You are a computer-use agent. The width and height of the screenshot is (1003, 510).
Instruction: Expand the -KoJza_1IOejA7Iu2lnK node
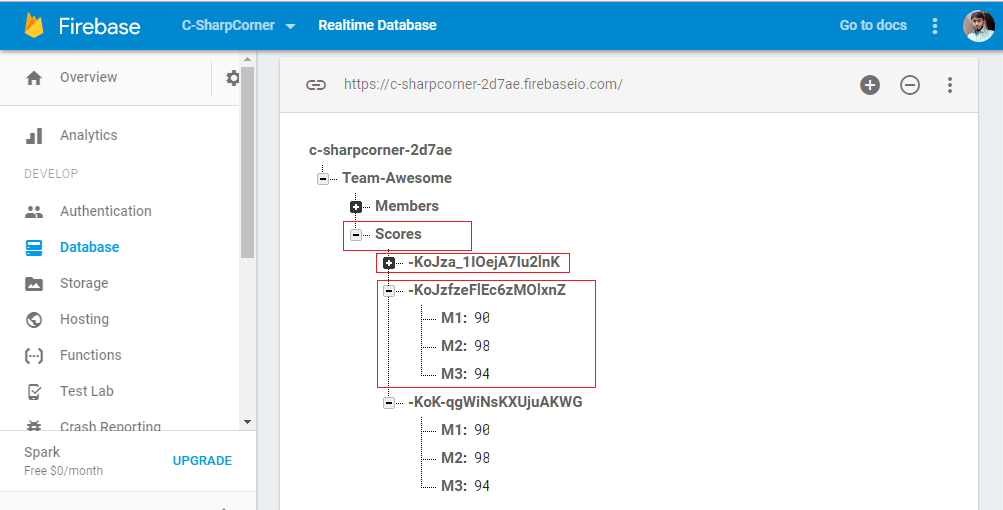coord(389,262)
